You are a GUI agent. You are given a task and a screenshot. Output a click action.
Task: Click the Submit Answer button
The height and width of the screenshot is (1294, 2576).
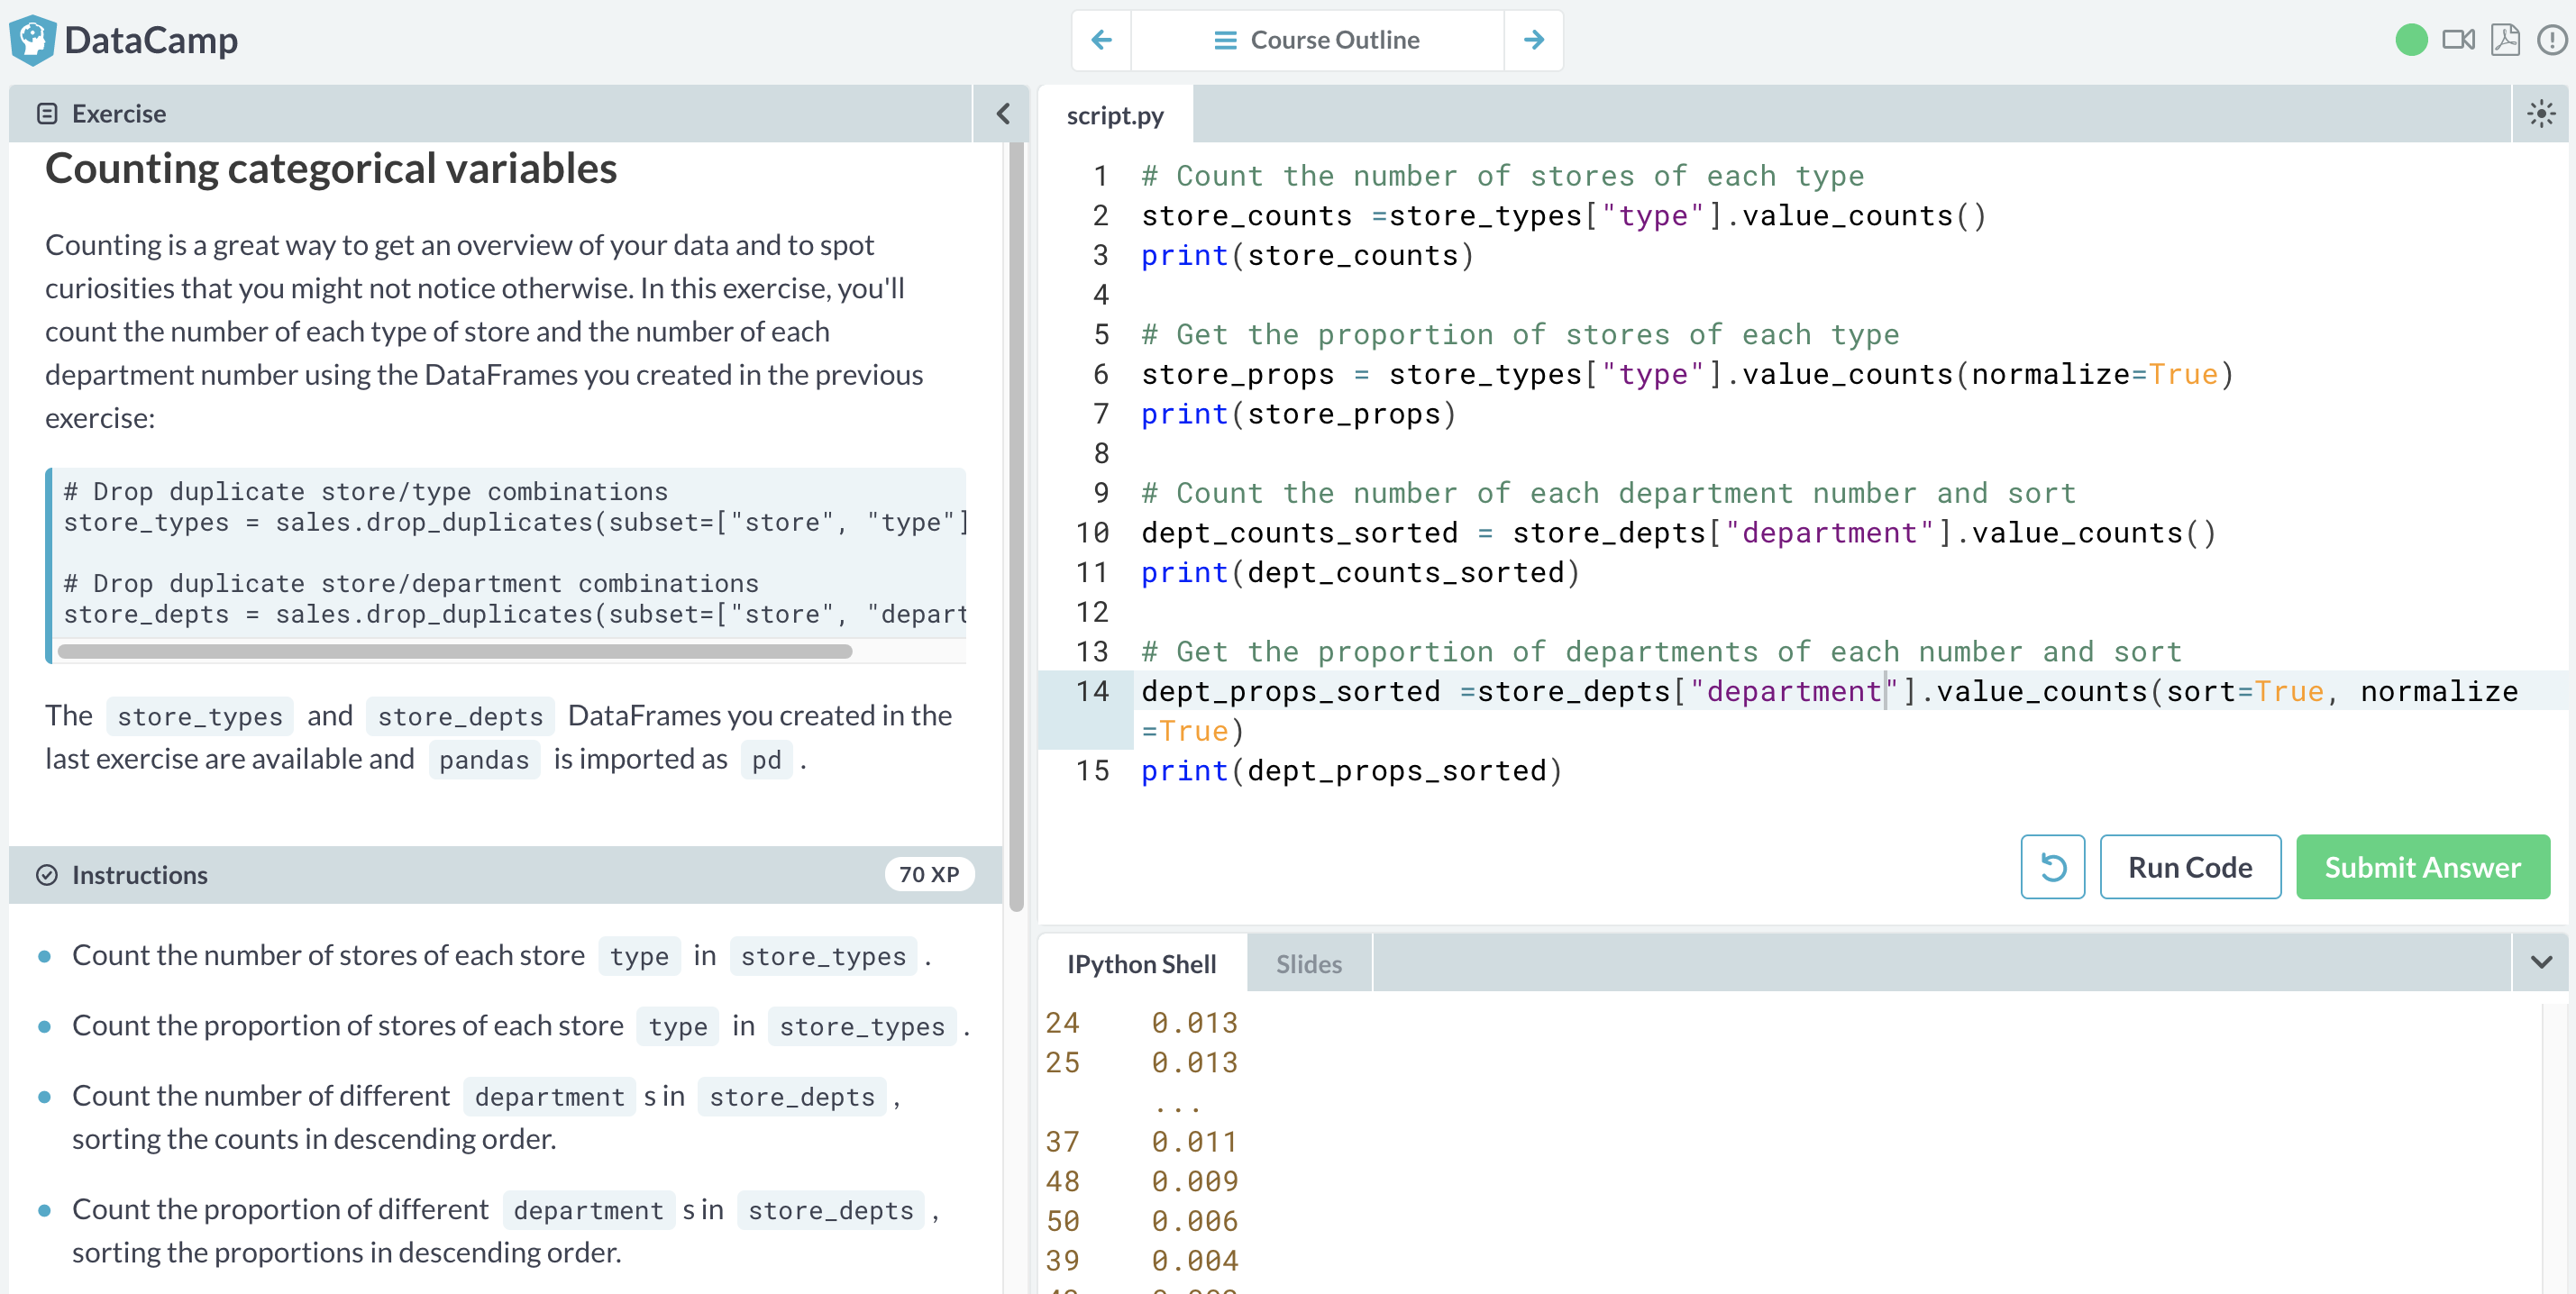point(2422,867)
